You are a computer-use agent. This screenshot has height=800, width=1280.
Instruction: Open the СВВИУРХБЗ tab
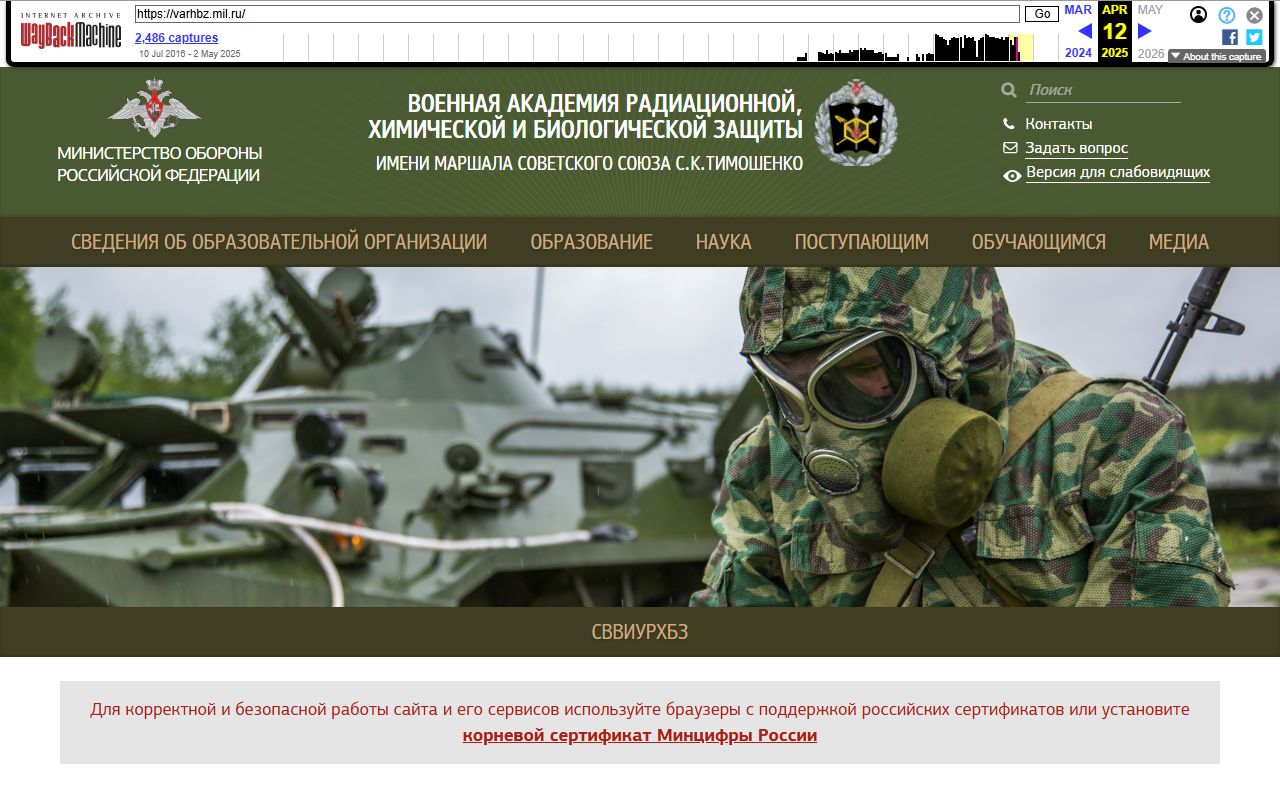[x=640, y=632]
